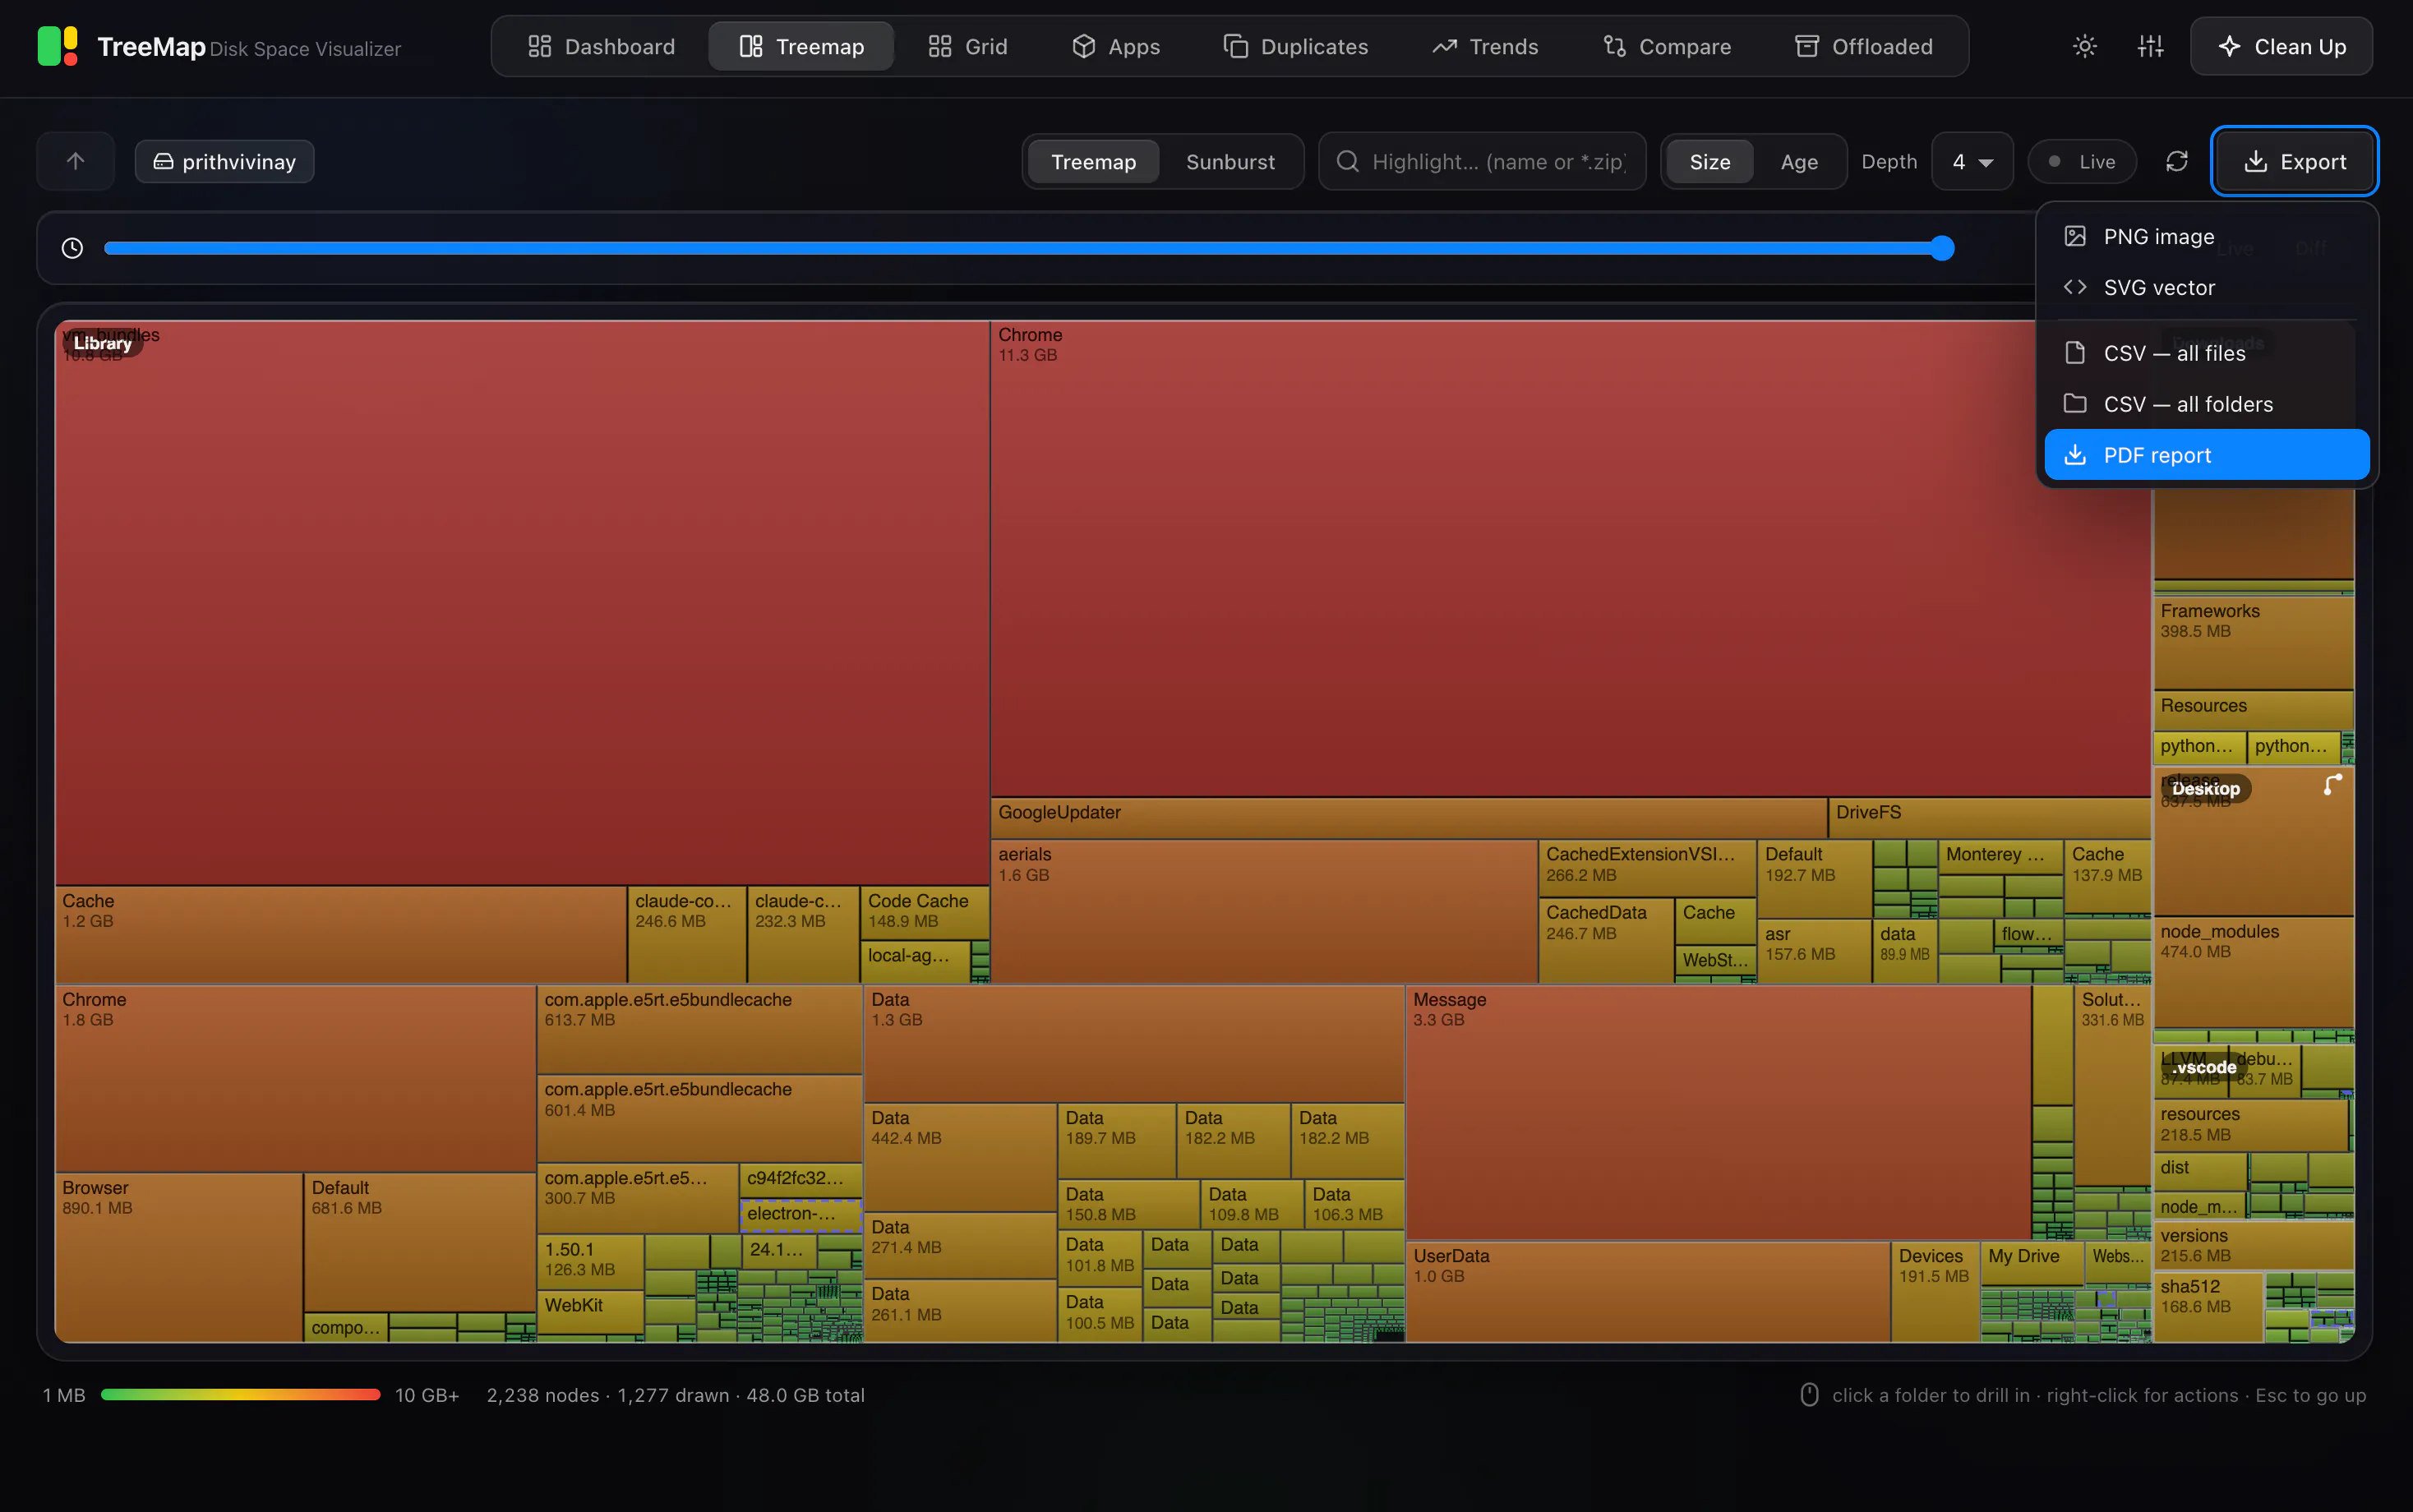Switch to the Grid tab

pos(967,46)
